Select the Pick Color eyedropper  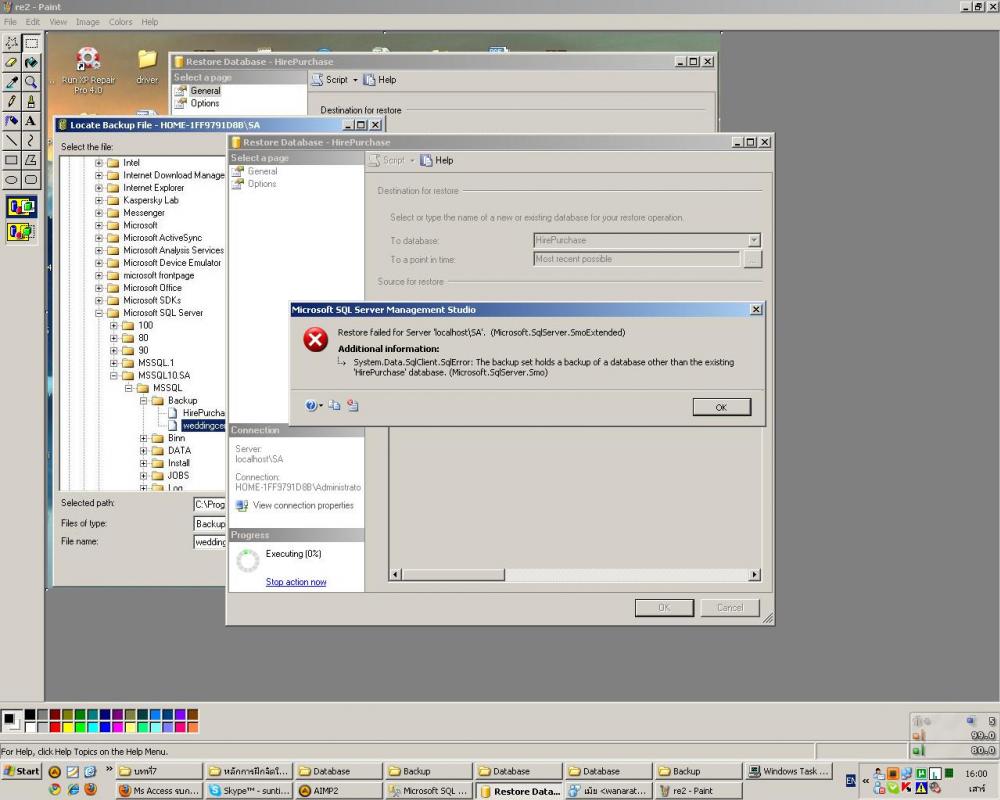pos(11,82)
